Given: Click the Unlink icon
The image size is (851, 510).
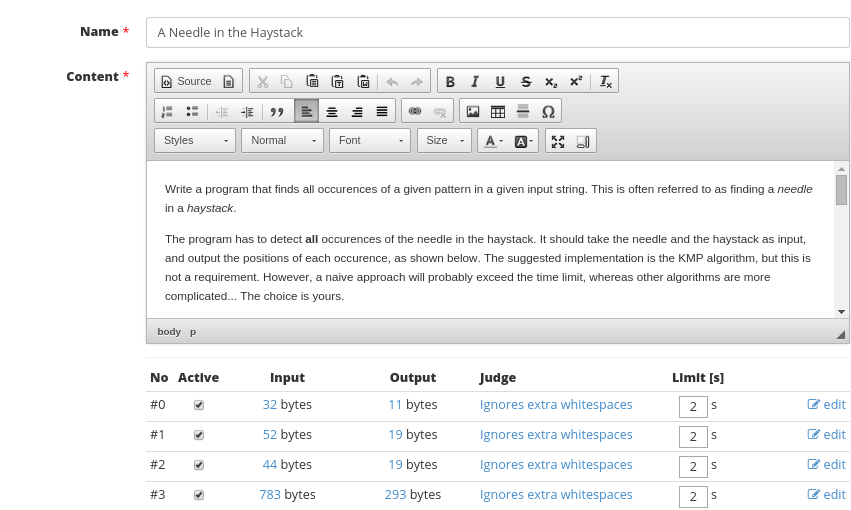Looking at the screenshot, I should pos(440,112).
